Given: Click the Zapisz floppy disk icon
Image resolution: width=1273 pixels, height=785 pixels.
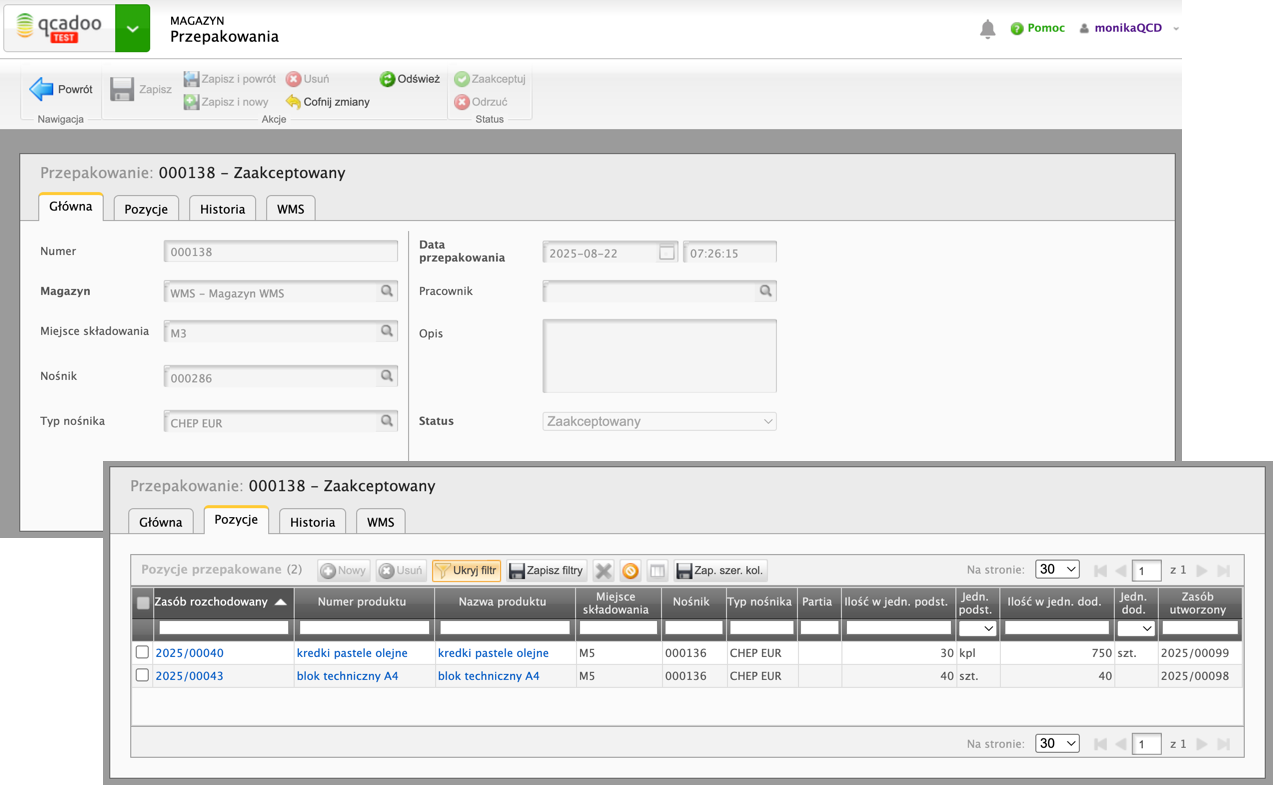Looking at the screenshot, I should pos(122,89).
